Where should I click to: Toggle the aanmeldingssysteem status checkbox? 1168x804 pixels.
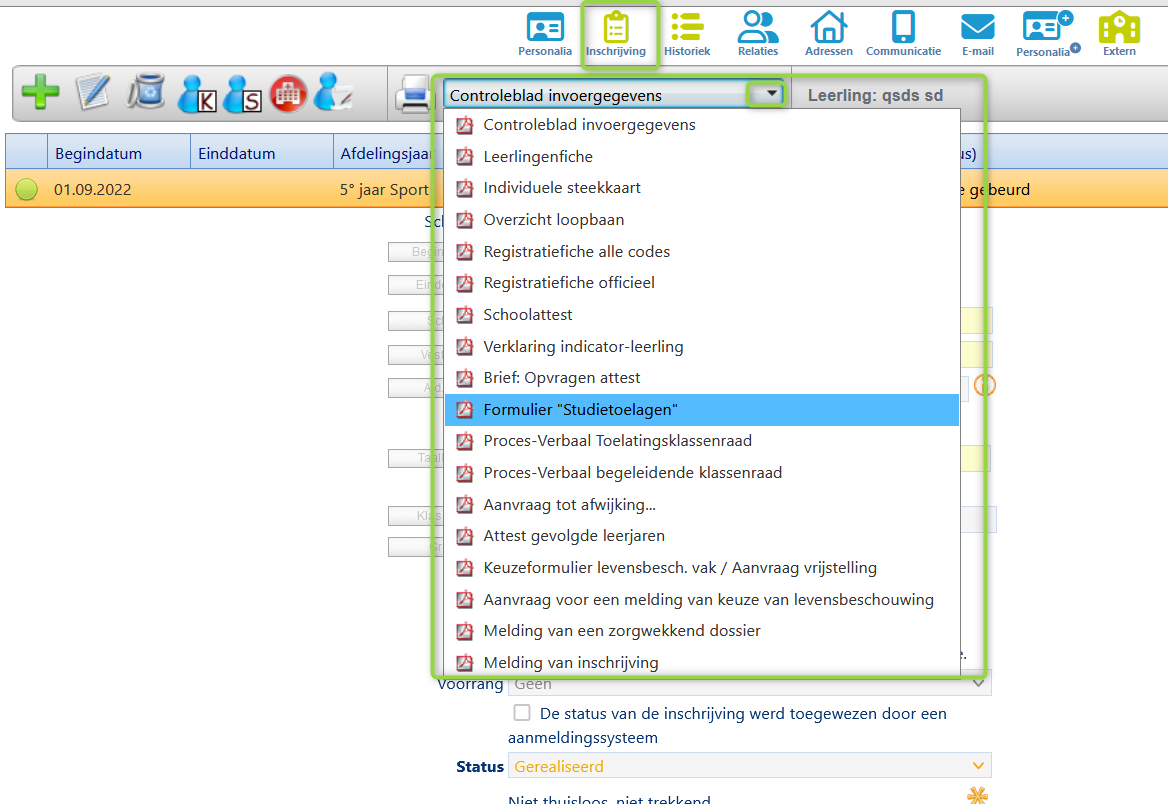pyautogui.click(x=522, y=713)
